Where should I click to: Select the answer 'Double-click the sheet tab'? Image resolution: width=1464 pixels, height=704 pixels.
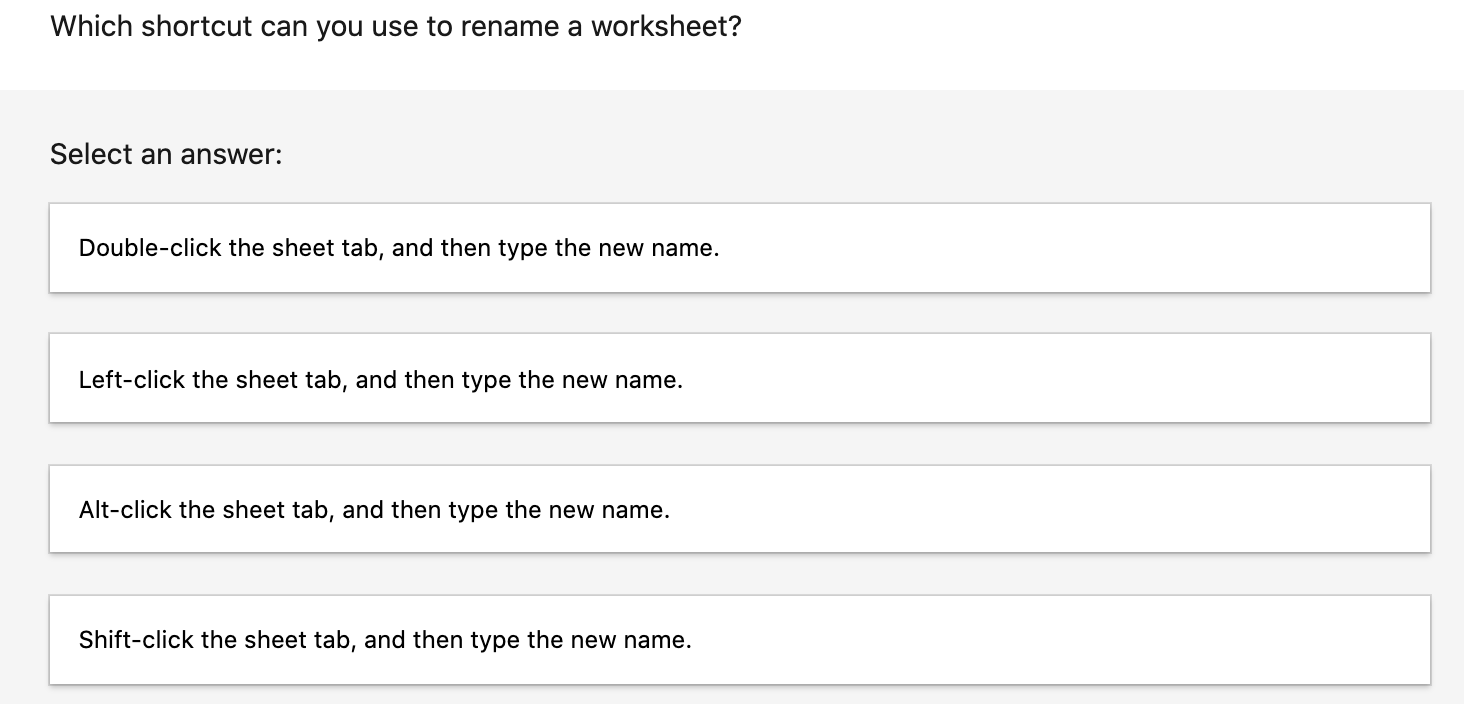point(740,248)
